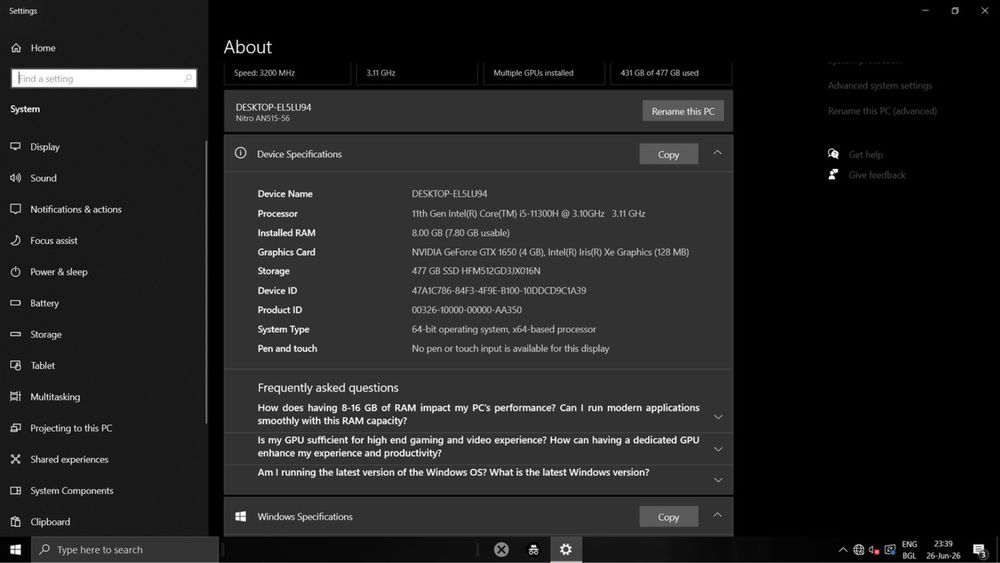Click the Device ID value 47A1C786-84F3-4F9E-B100-10DDCD9C1A39
Viewport: 1000px width, 563px height.
coord(499,291)
